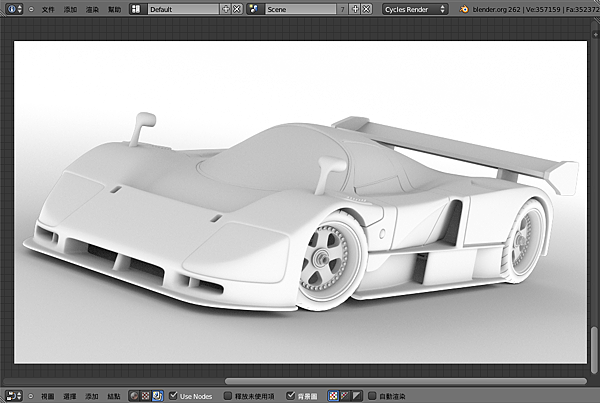
Task: Open the Cycles Render engine dropdown
Action: click(415, 9)
